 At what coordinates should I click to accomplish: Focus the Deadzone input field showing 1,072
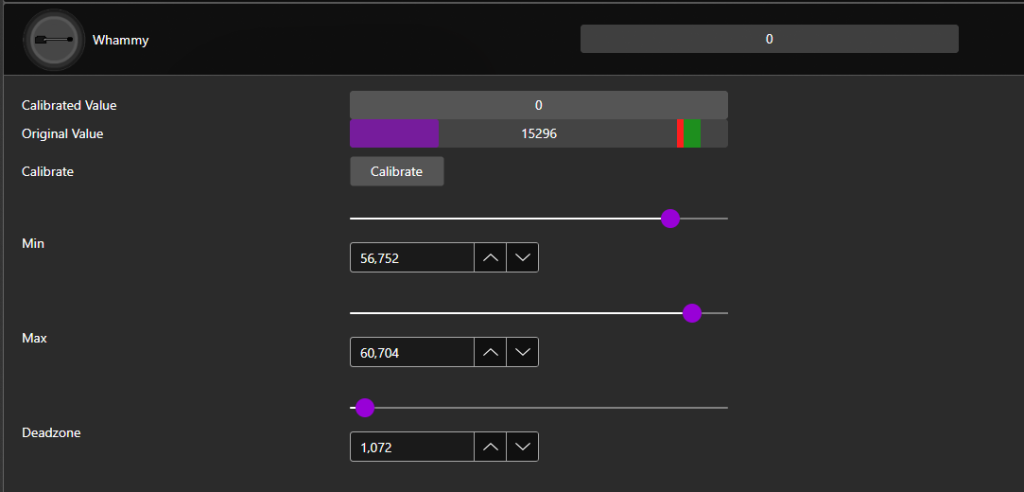[411, 447]
